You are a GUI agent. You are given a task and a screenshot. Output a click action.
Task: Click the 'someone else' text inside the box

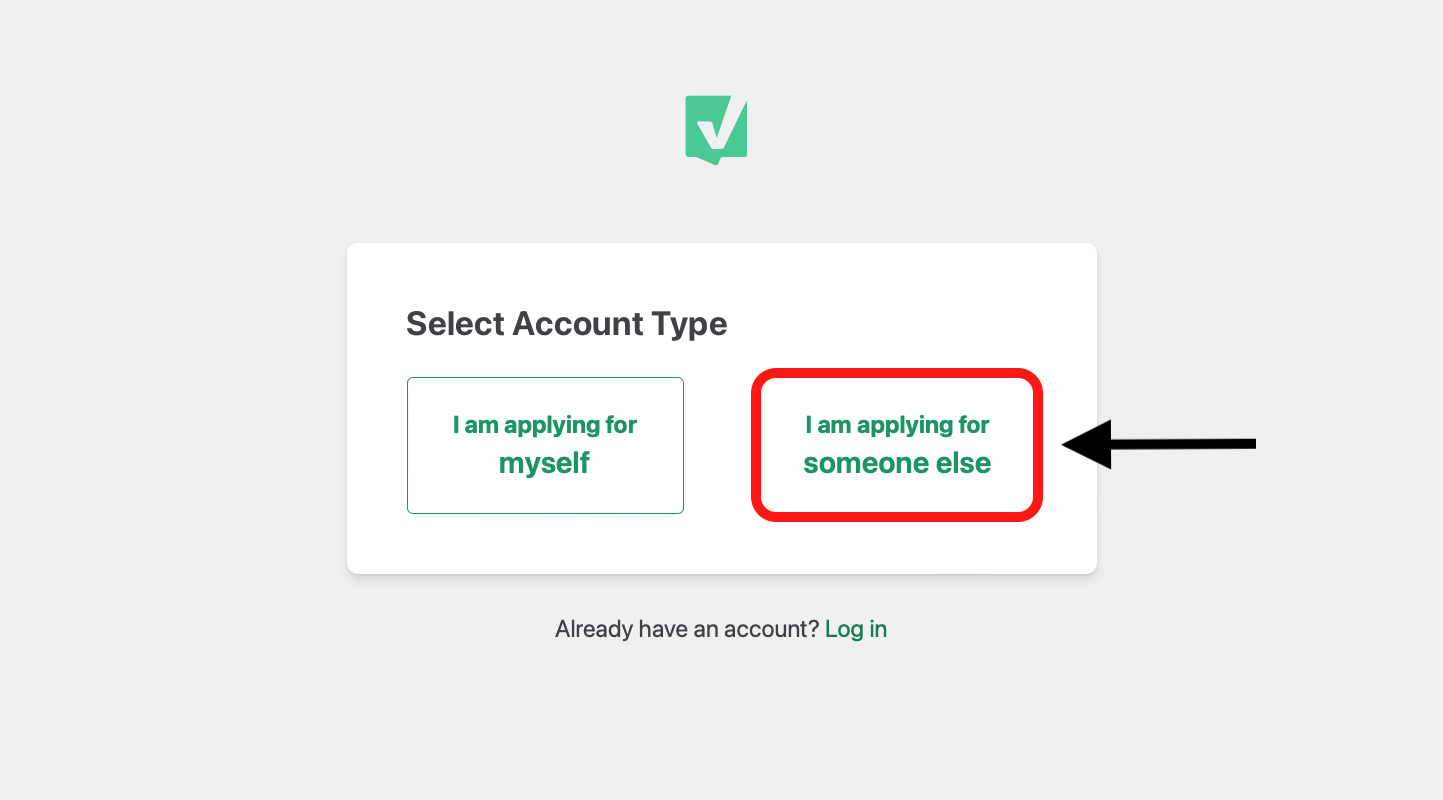[896, 463]
